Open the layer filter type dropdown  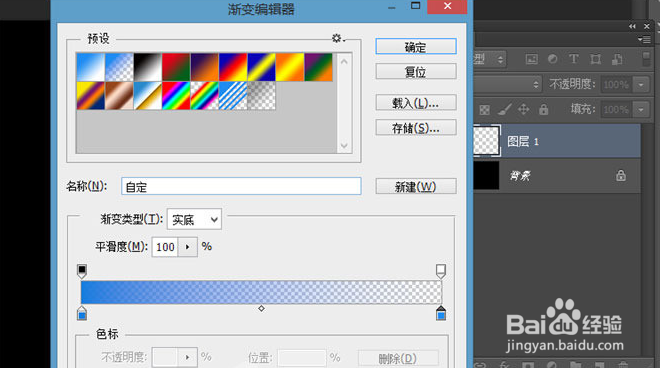490,59
